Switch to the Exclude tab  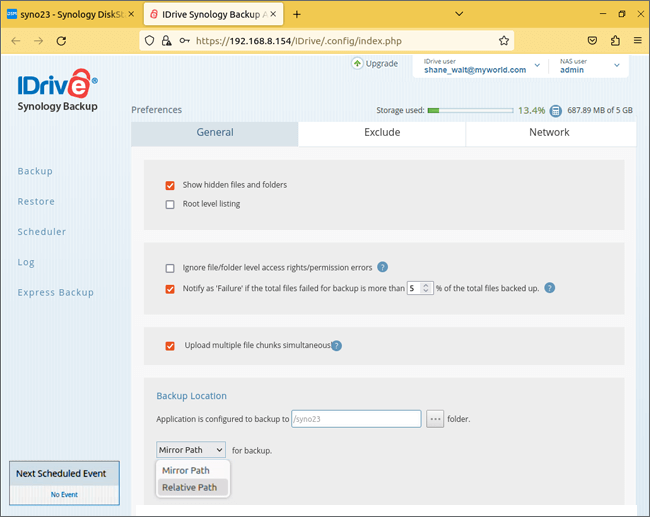coord(381,133)
